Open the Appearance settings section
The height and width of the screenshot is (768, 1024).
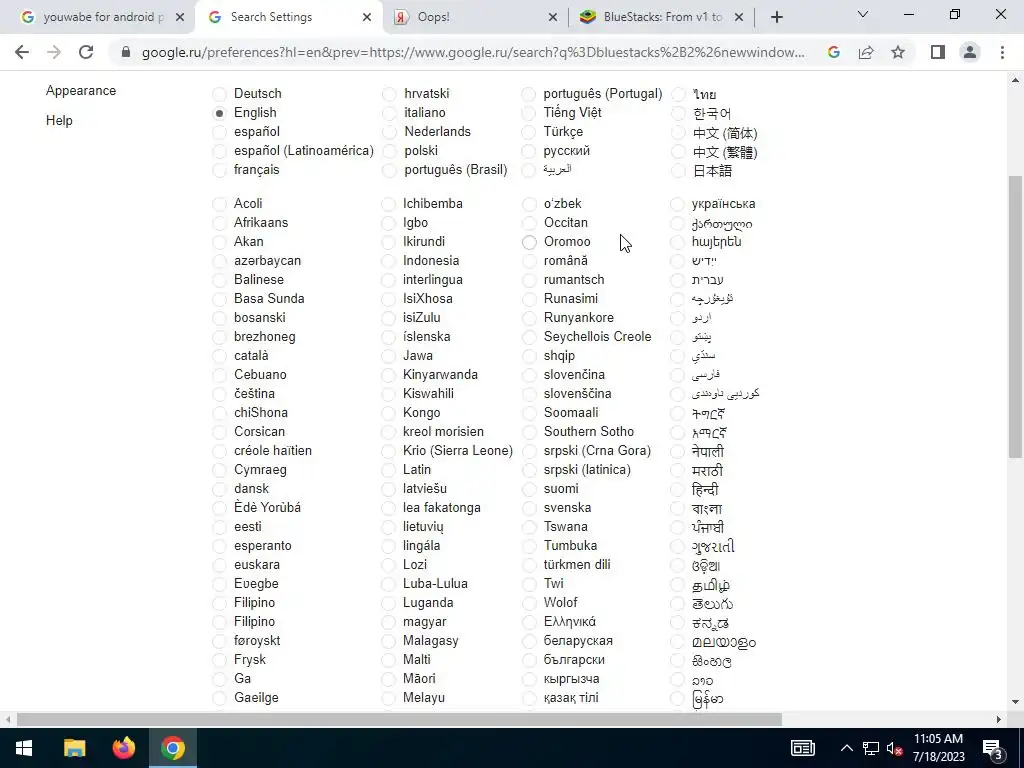[x=81, y=91]
